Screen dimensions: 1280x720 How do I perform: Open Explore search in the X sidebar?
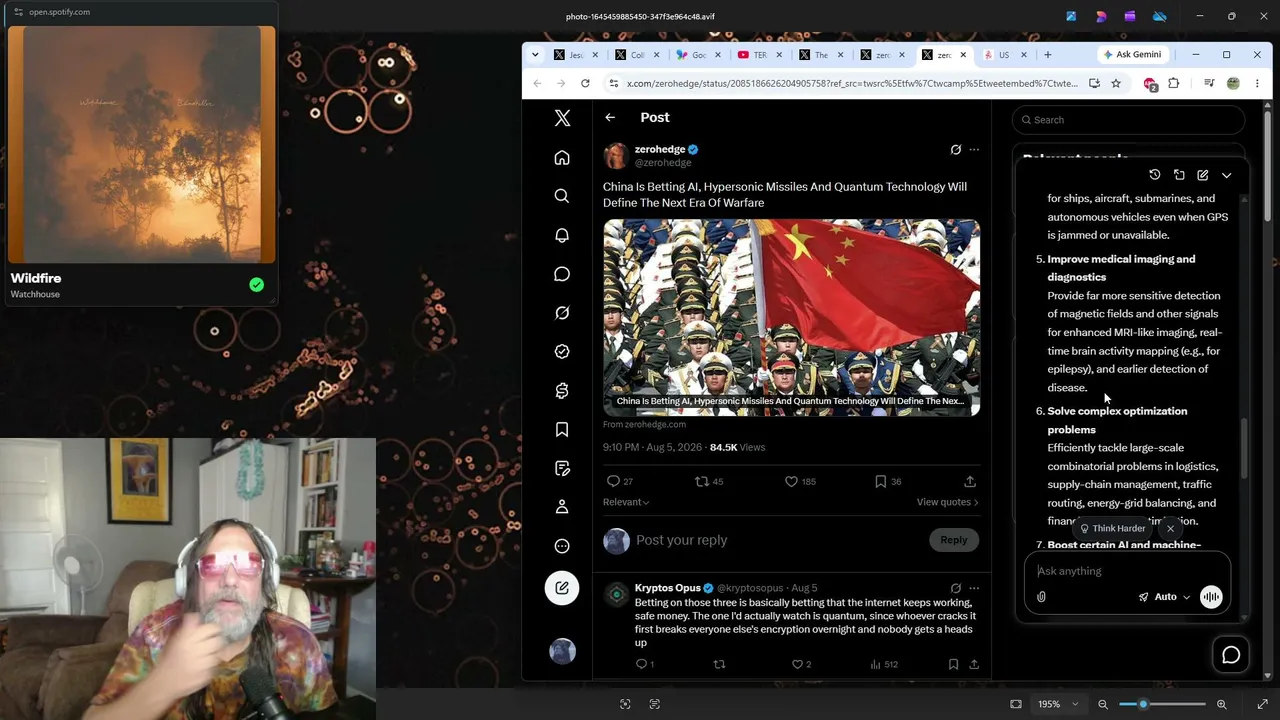pos(562,196)
